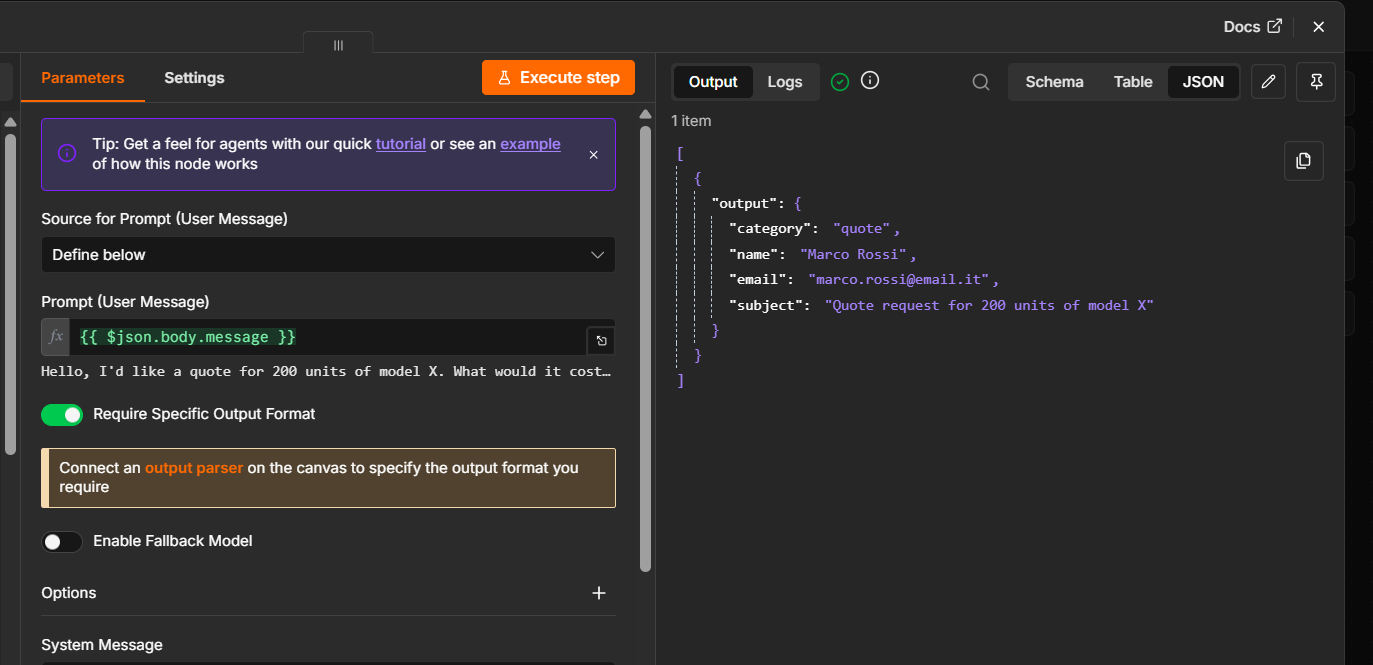Enable the Fallback Model toggle
Screen dimensions: 1373x665
pyautogui.click(x=62, y=541)
